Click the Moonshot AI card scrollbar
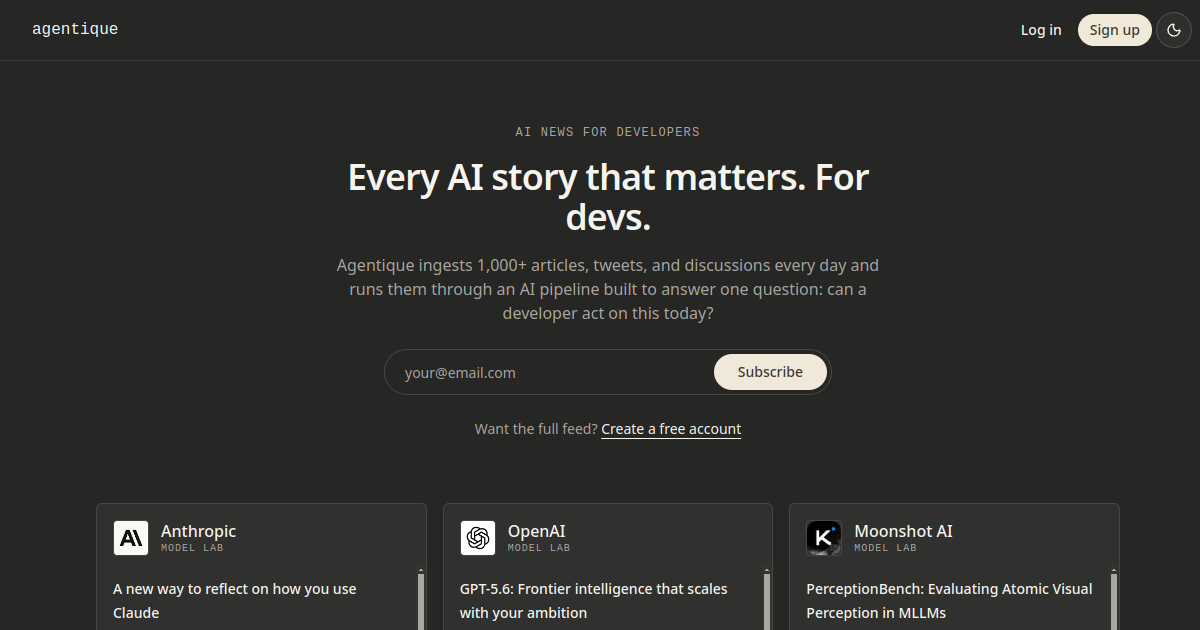The image size is (1200, 630). click(x=1113, y=600)
